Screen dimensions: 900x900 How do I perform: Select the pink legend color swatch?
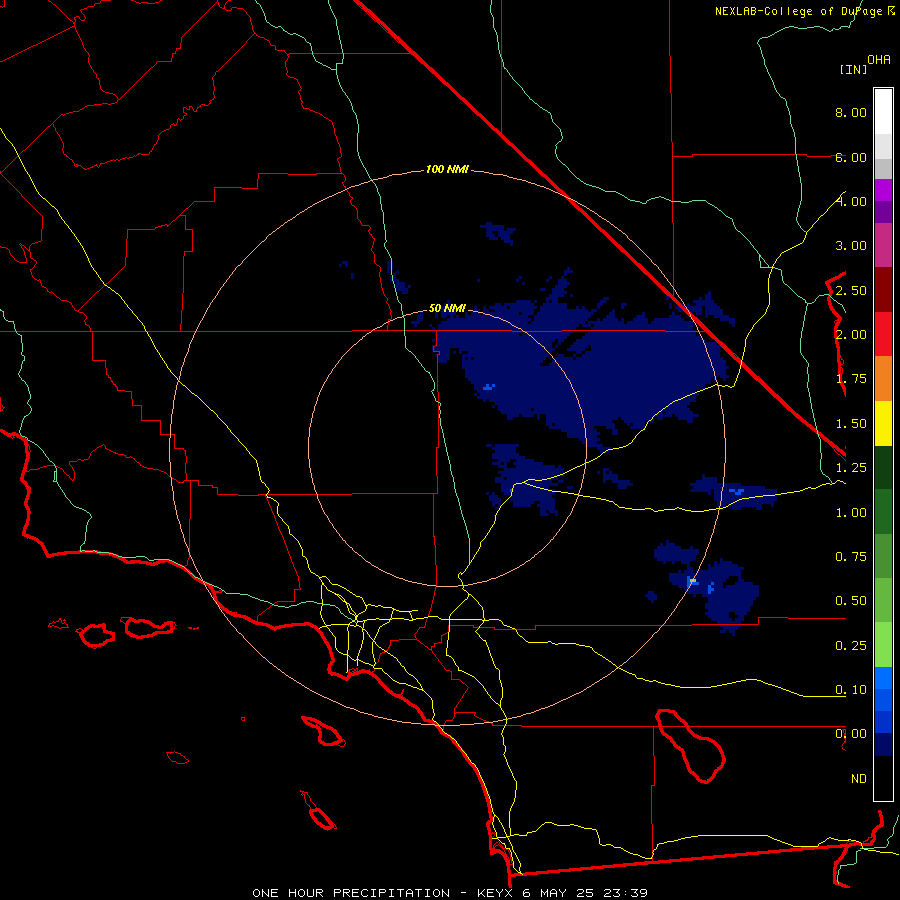pyautogui.click(x=883, y=246)
